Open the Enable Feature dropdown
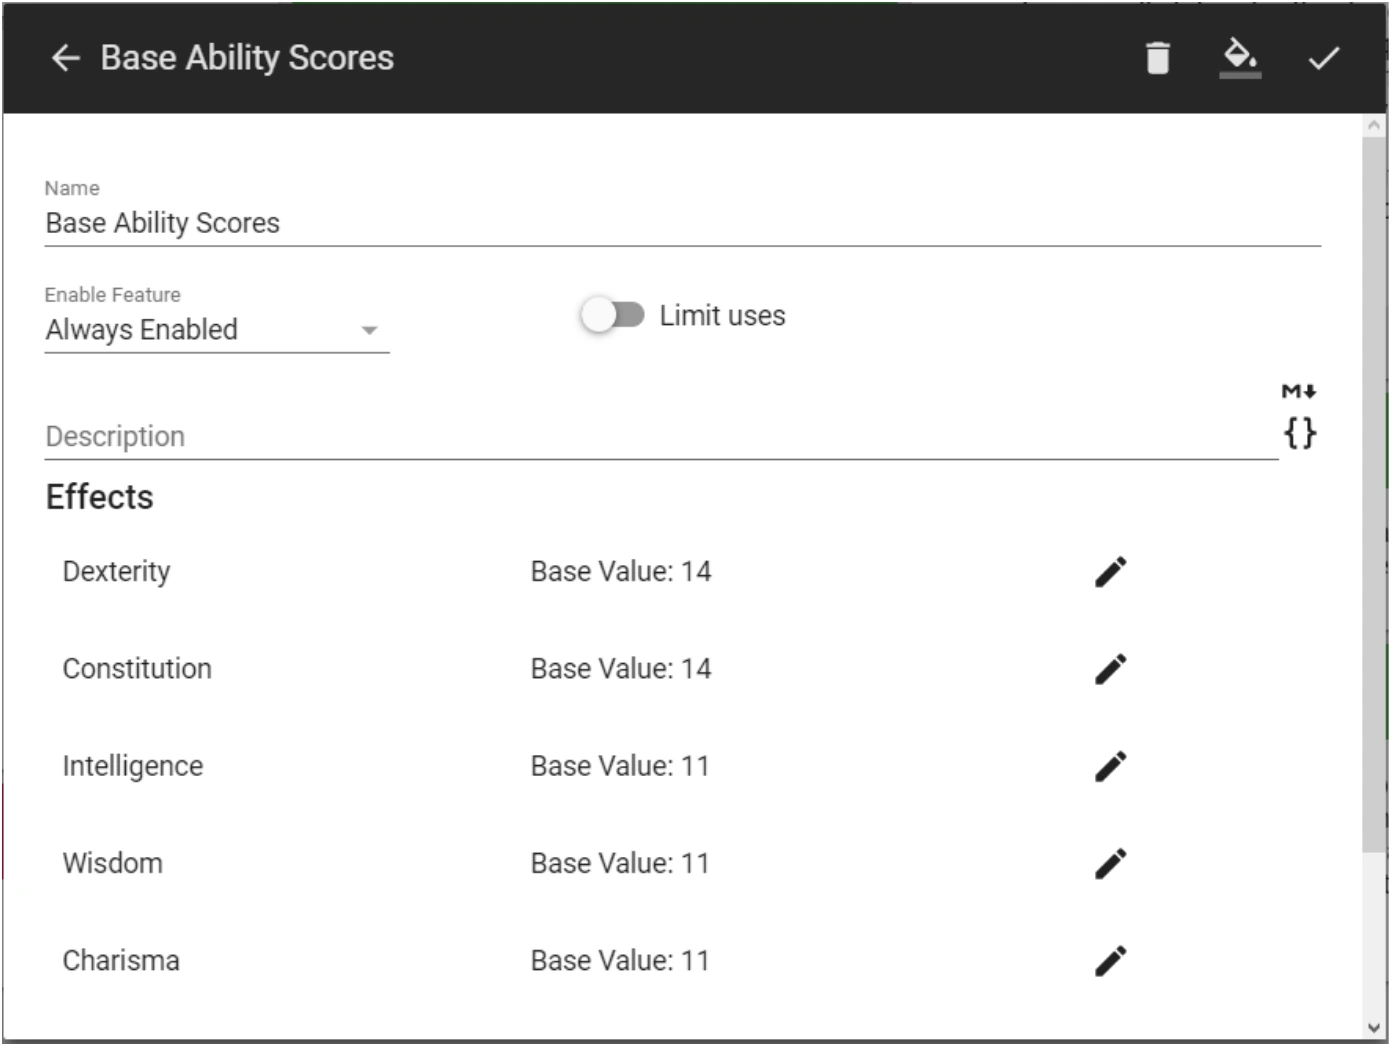 click(x=216, y=330)
